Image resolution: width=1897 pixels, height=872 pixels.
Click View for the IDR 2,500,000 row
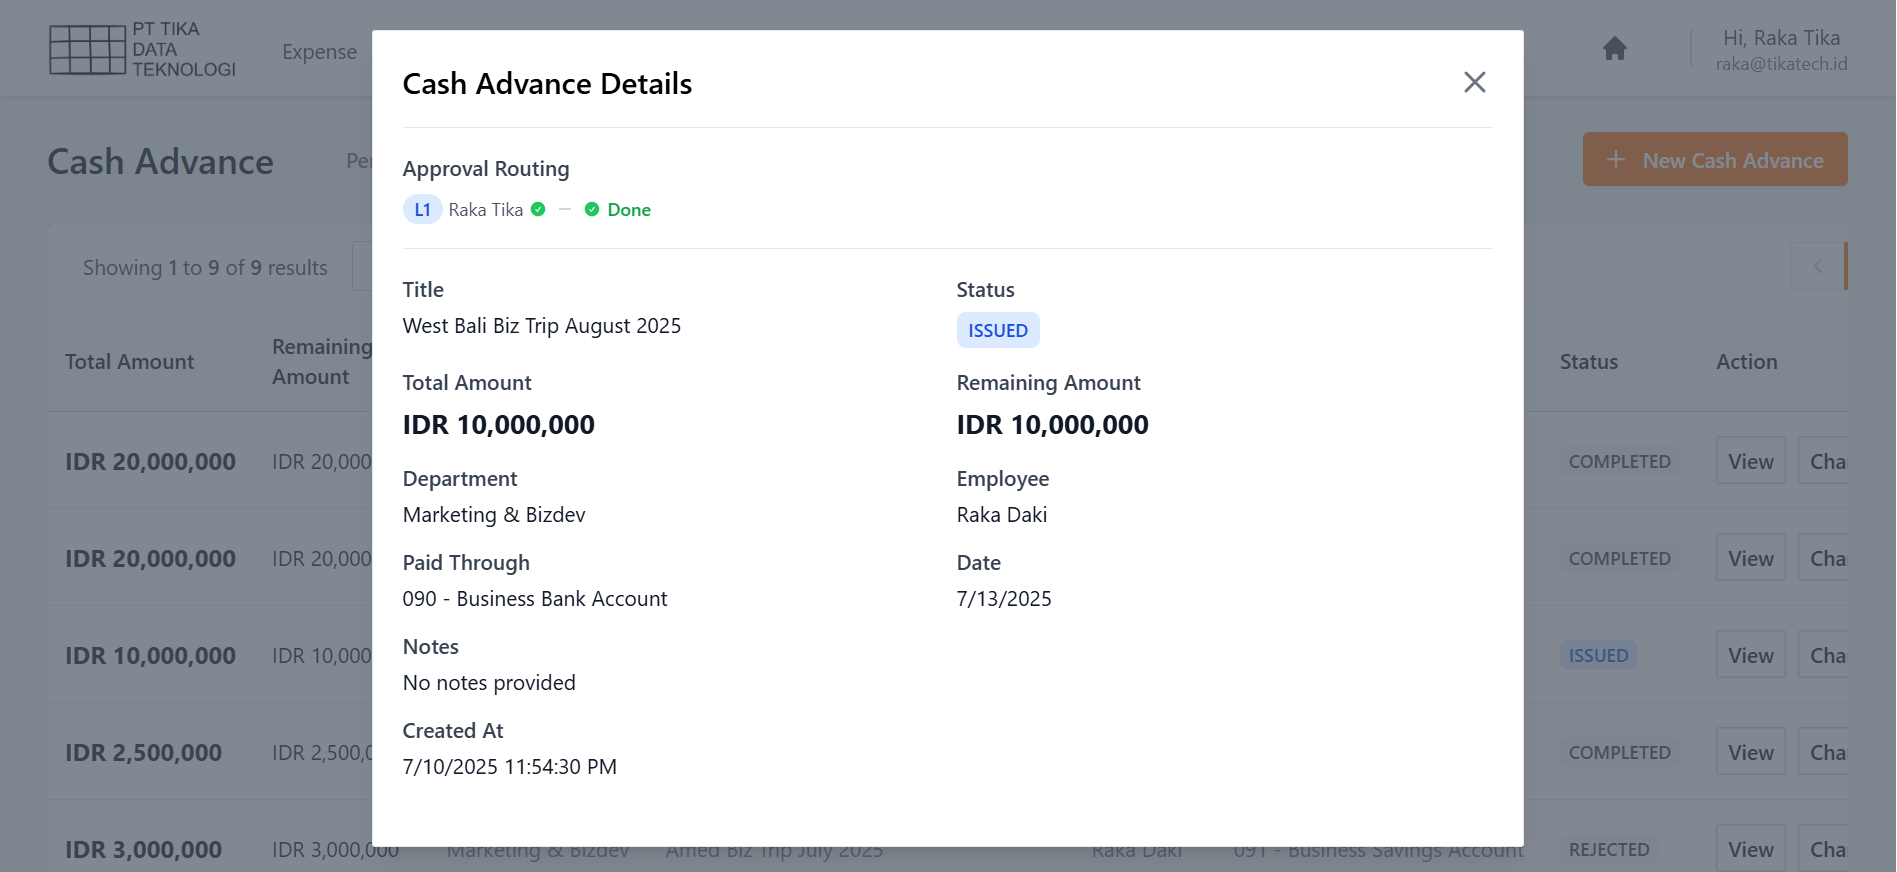point(1750,752)
